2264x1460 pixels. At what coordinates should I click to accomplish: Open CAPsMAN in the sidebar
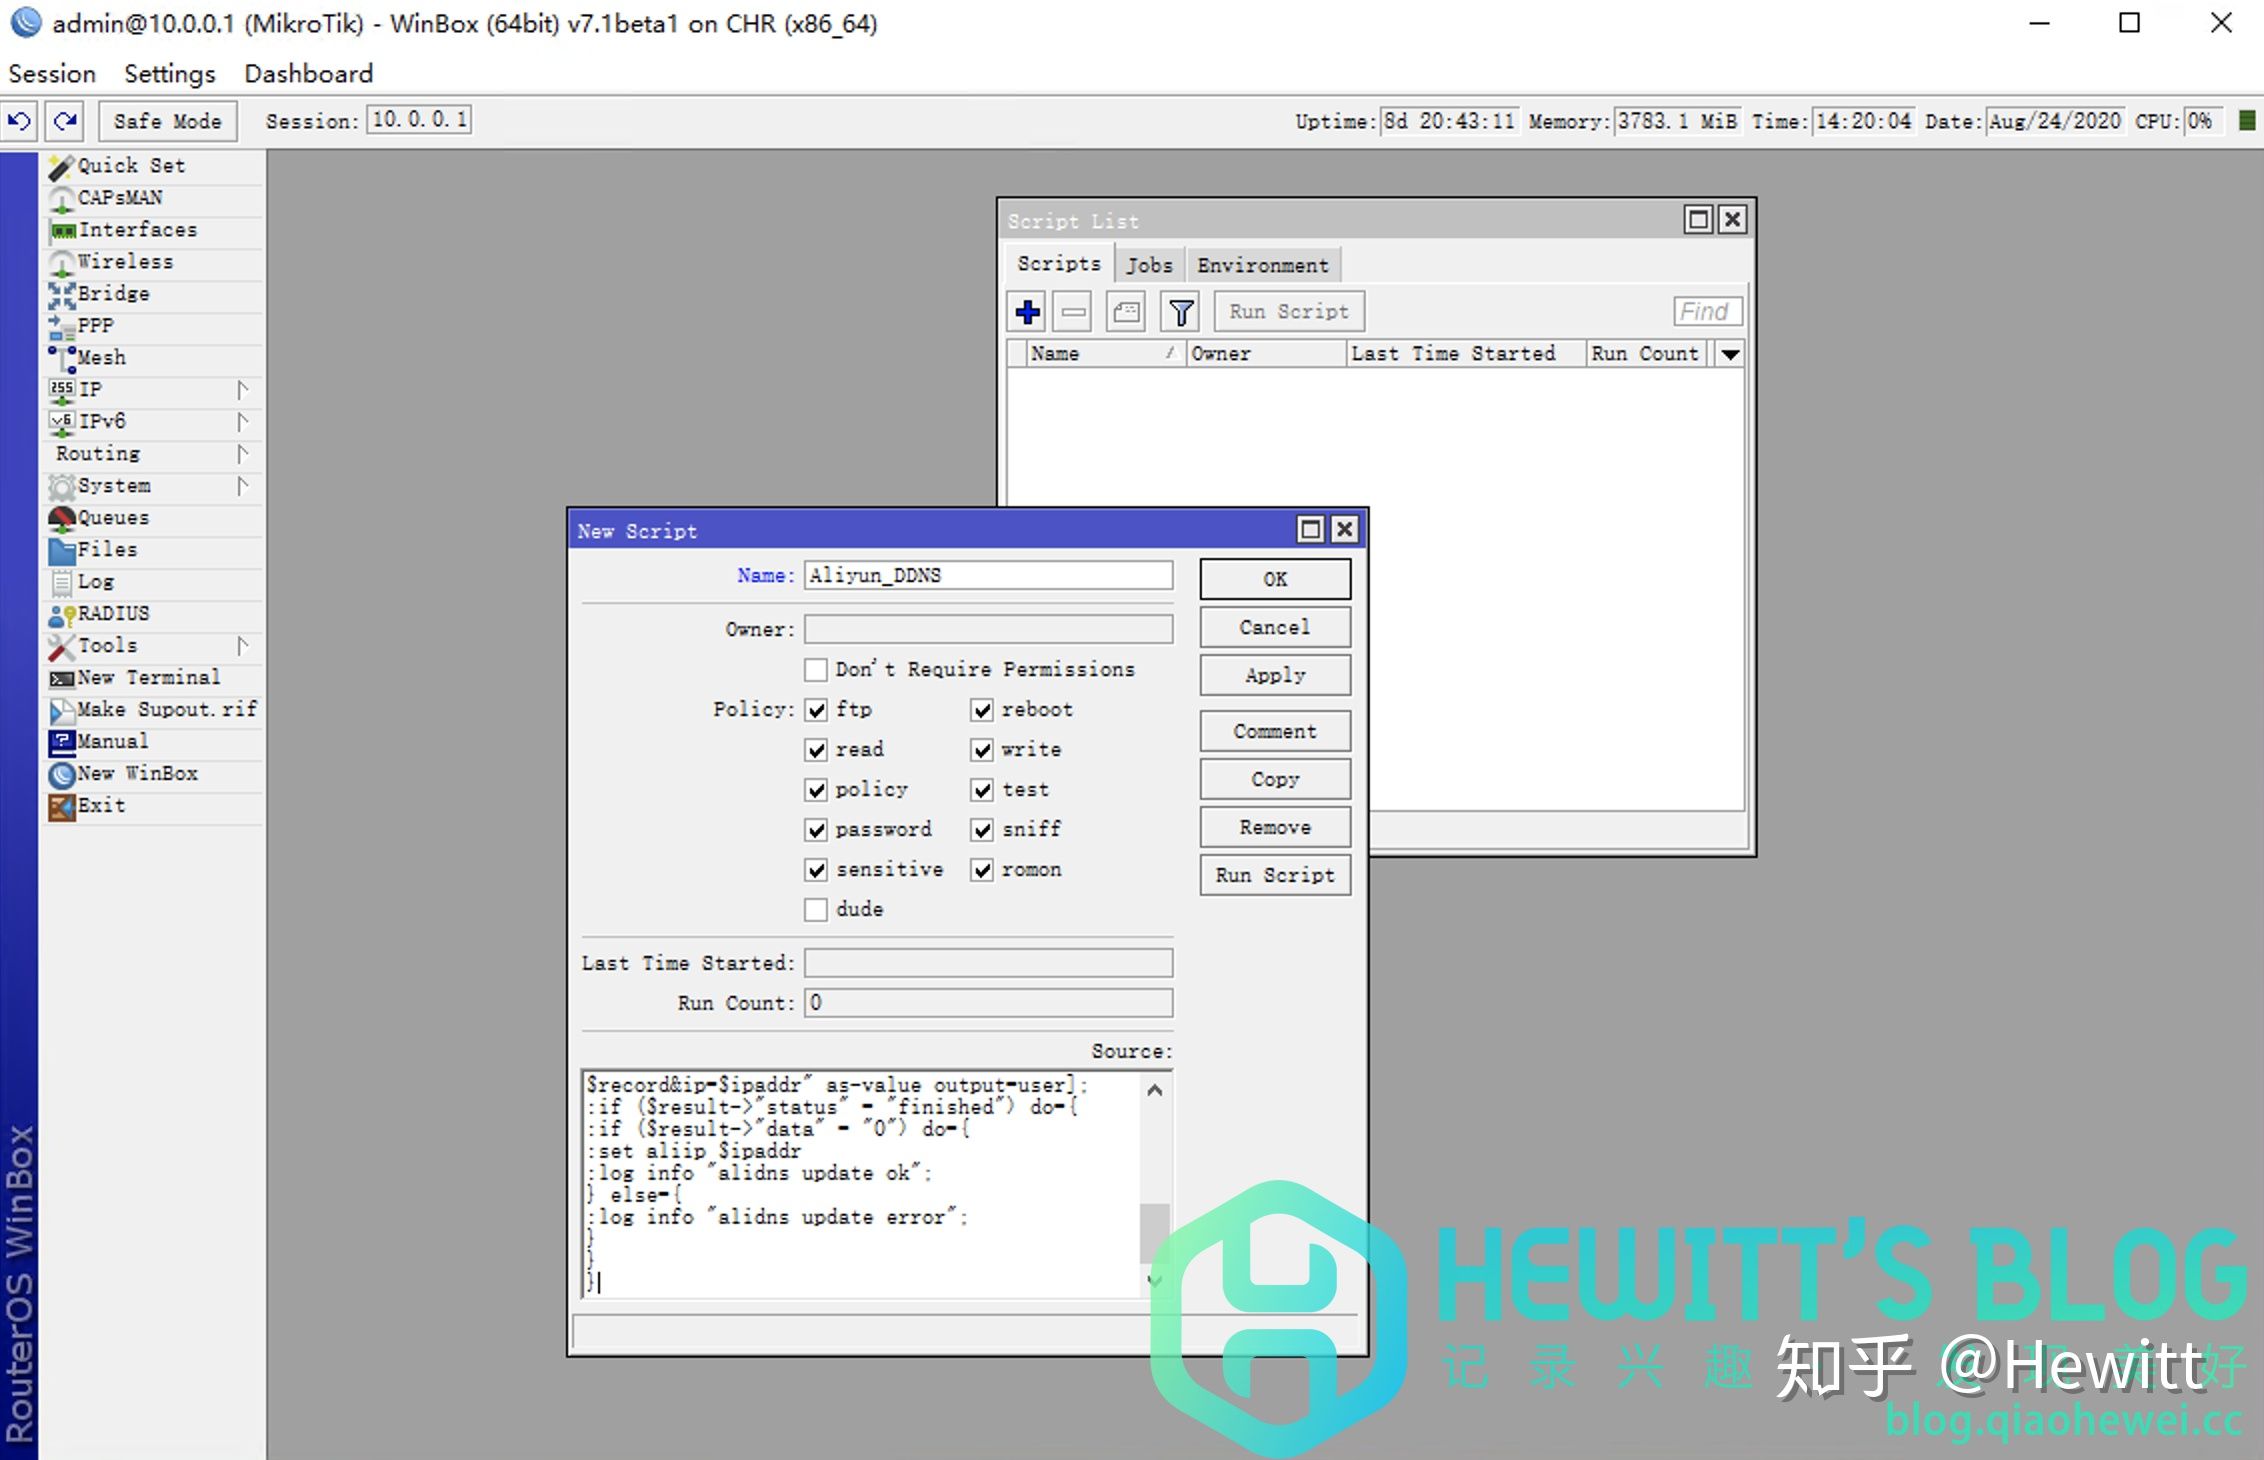[x=153, y=198]
